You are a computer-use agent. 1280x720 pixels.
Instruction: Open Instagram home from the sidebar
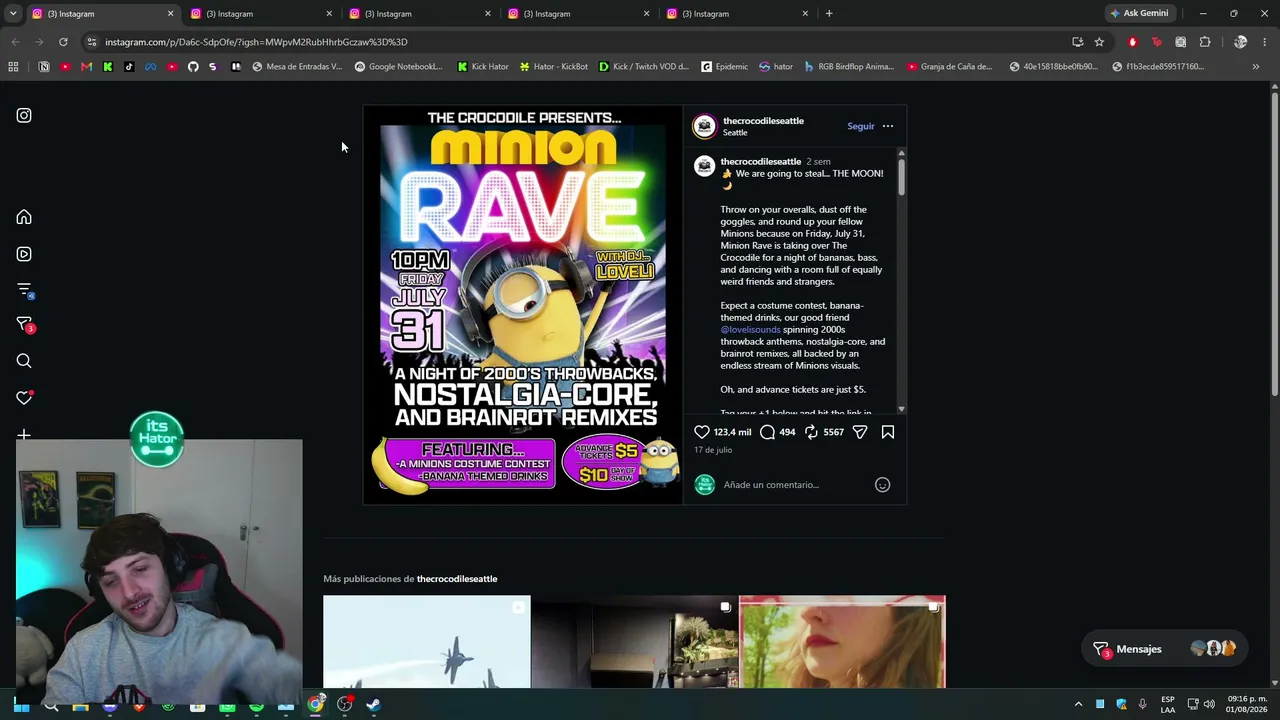click(24, 217)
